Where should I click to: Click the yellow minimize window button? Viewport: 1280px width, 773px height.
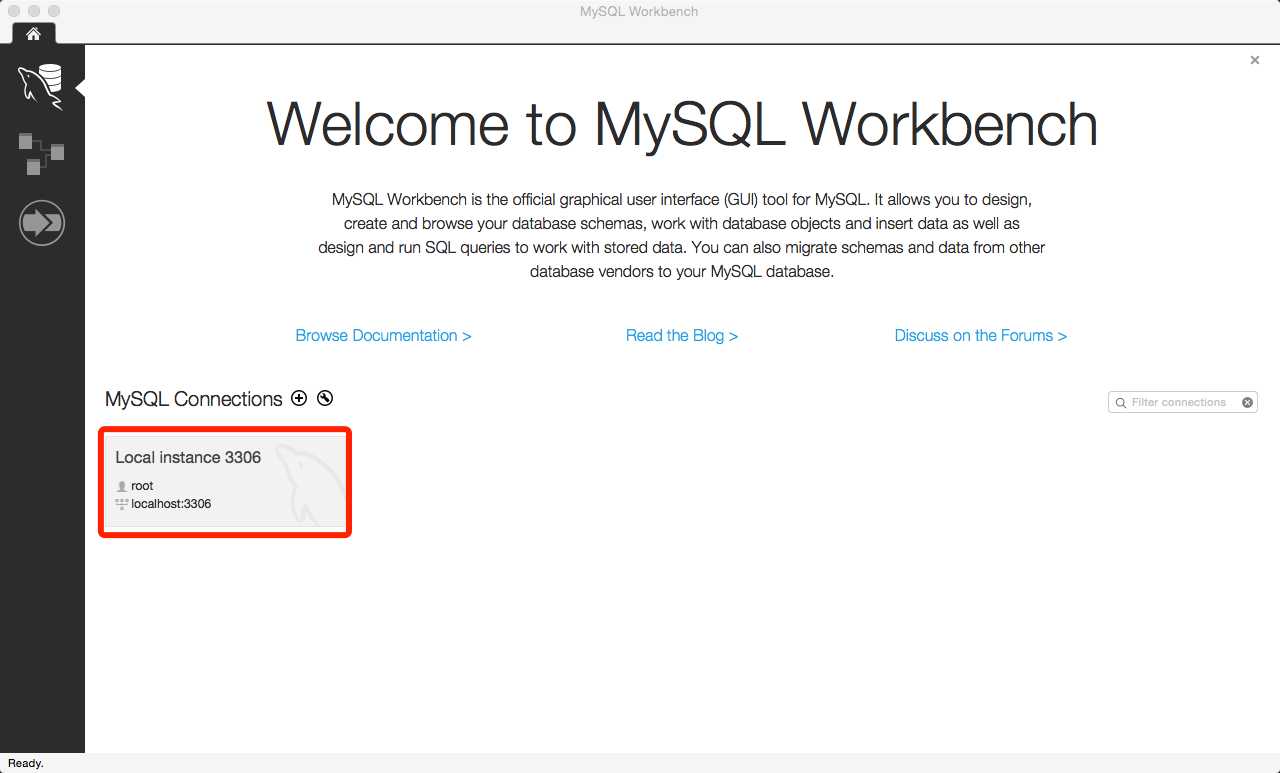coord(34,11)
